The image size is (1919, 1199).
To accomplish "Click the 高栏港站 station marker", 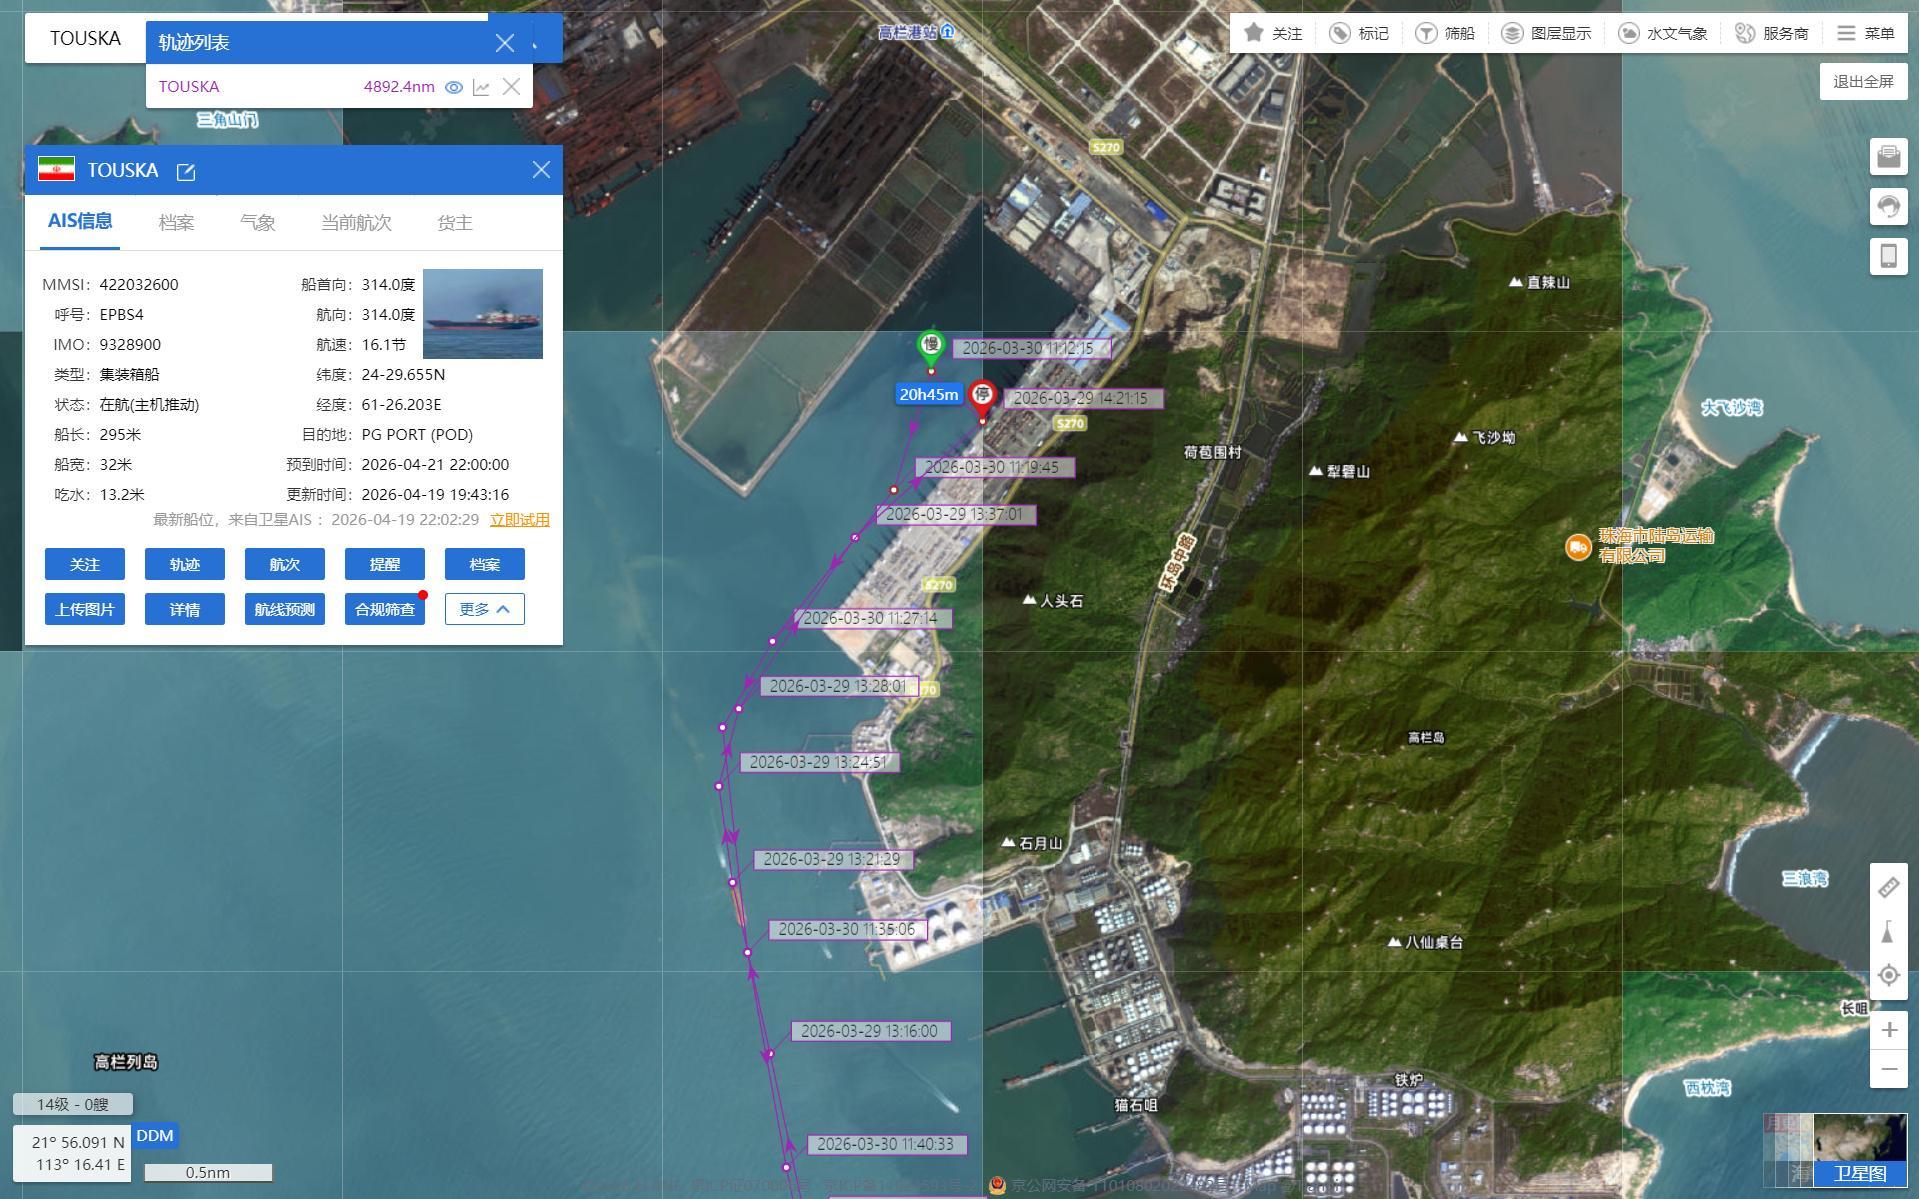I will pyautogui.click(x=948, y=32).
